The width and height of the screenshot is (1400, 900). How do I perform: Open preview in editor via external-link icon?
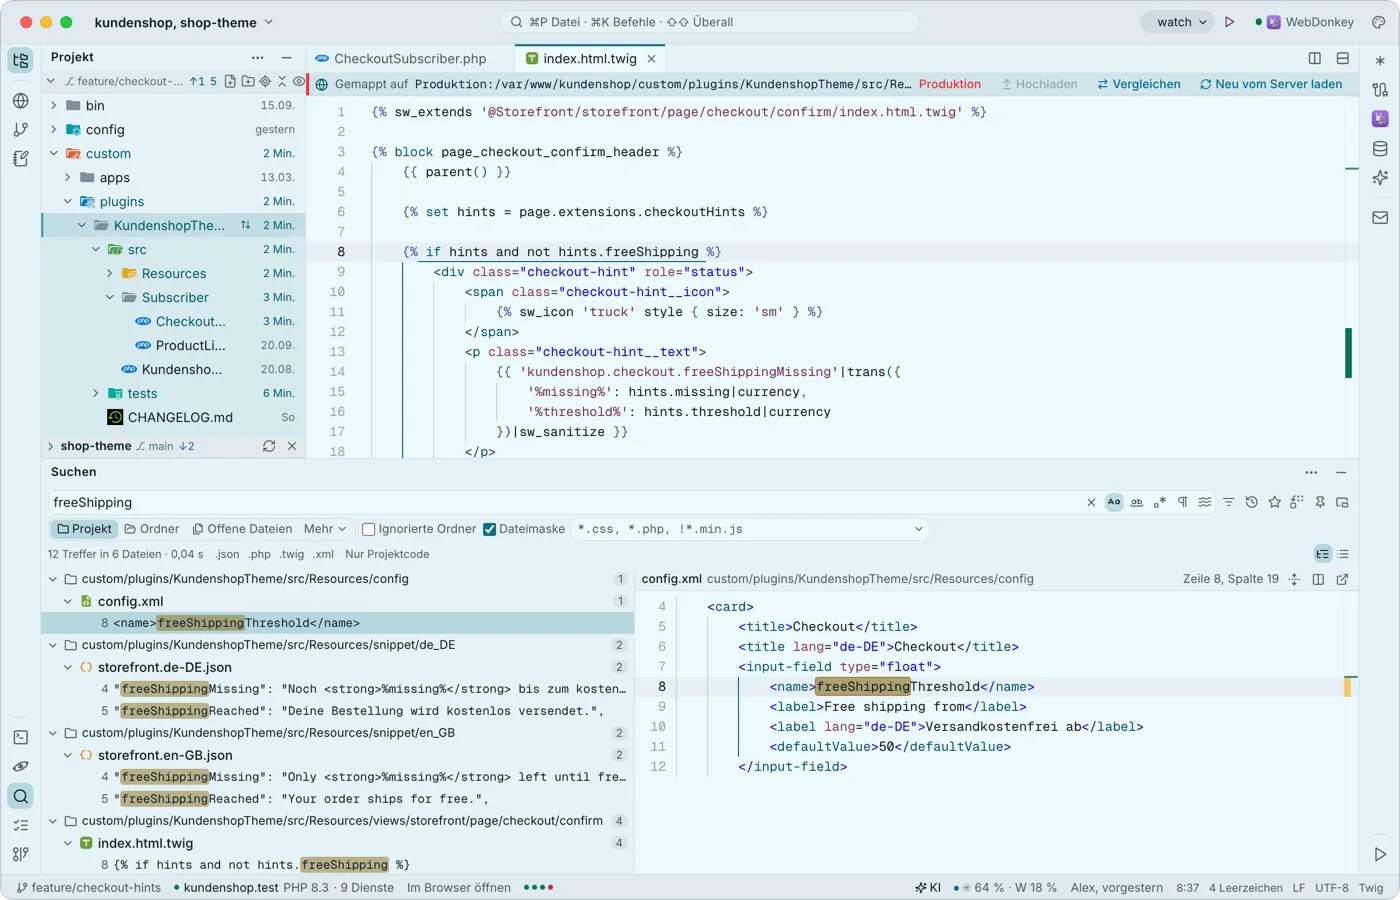tap(1342, 579)
